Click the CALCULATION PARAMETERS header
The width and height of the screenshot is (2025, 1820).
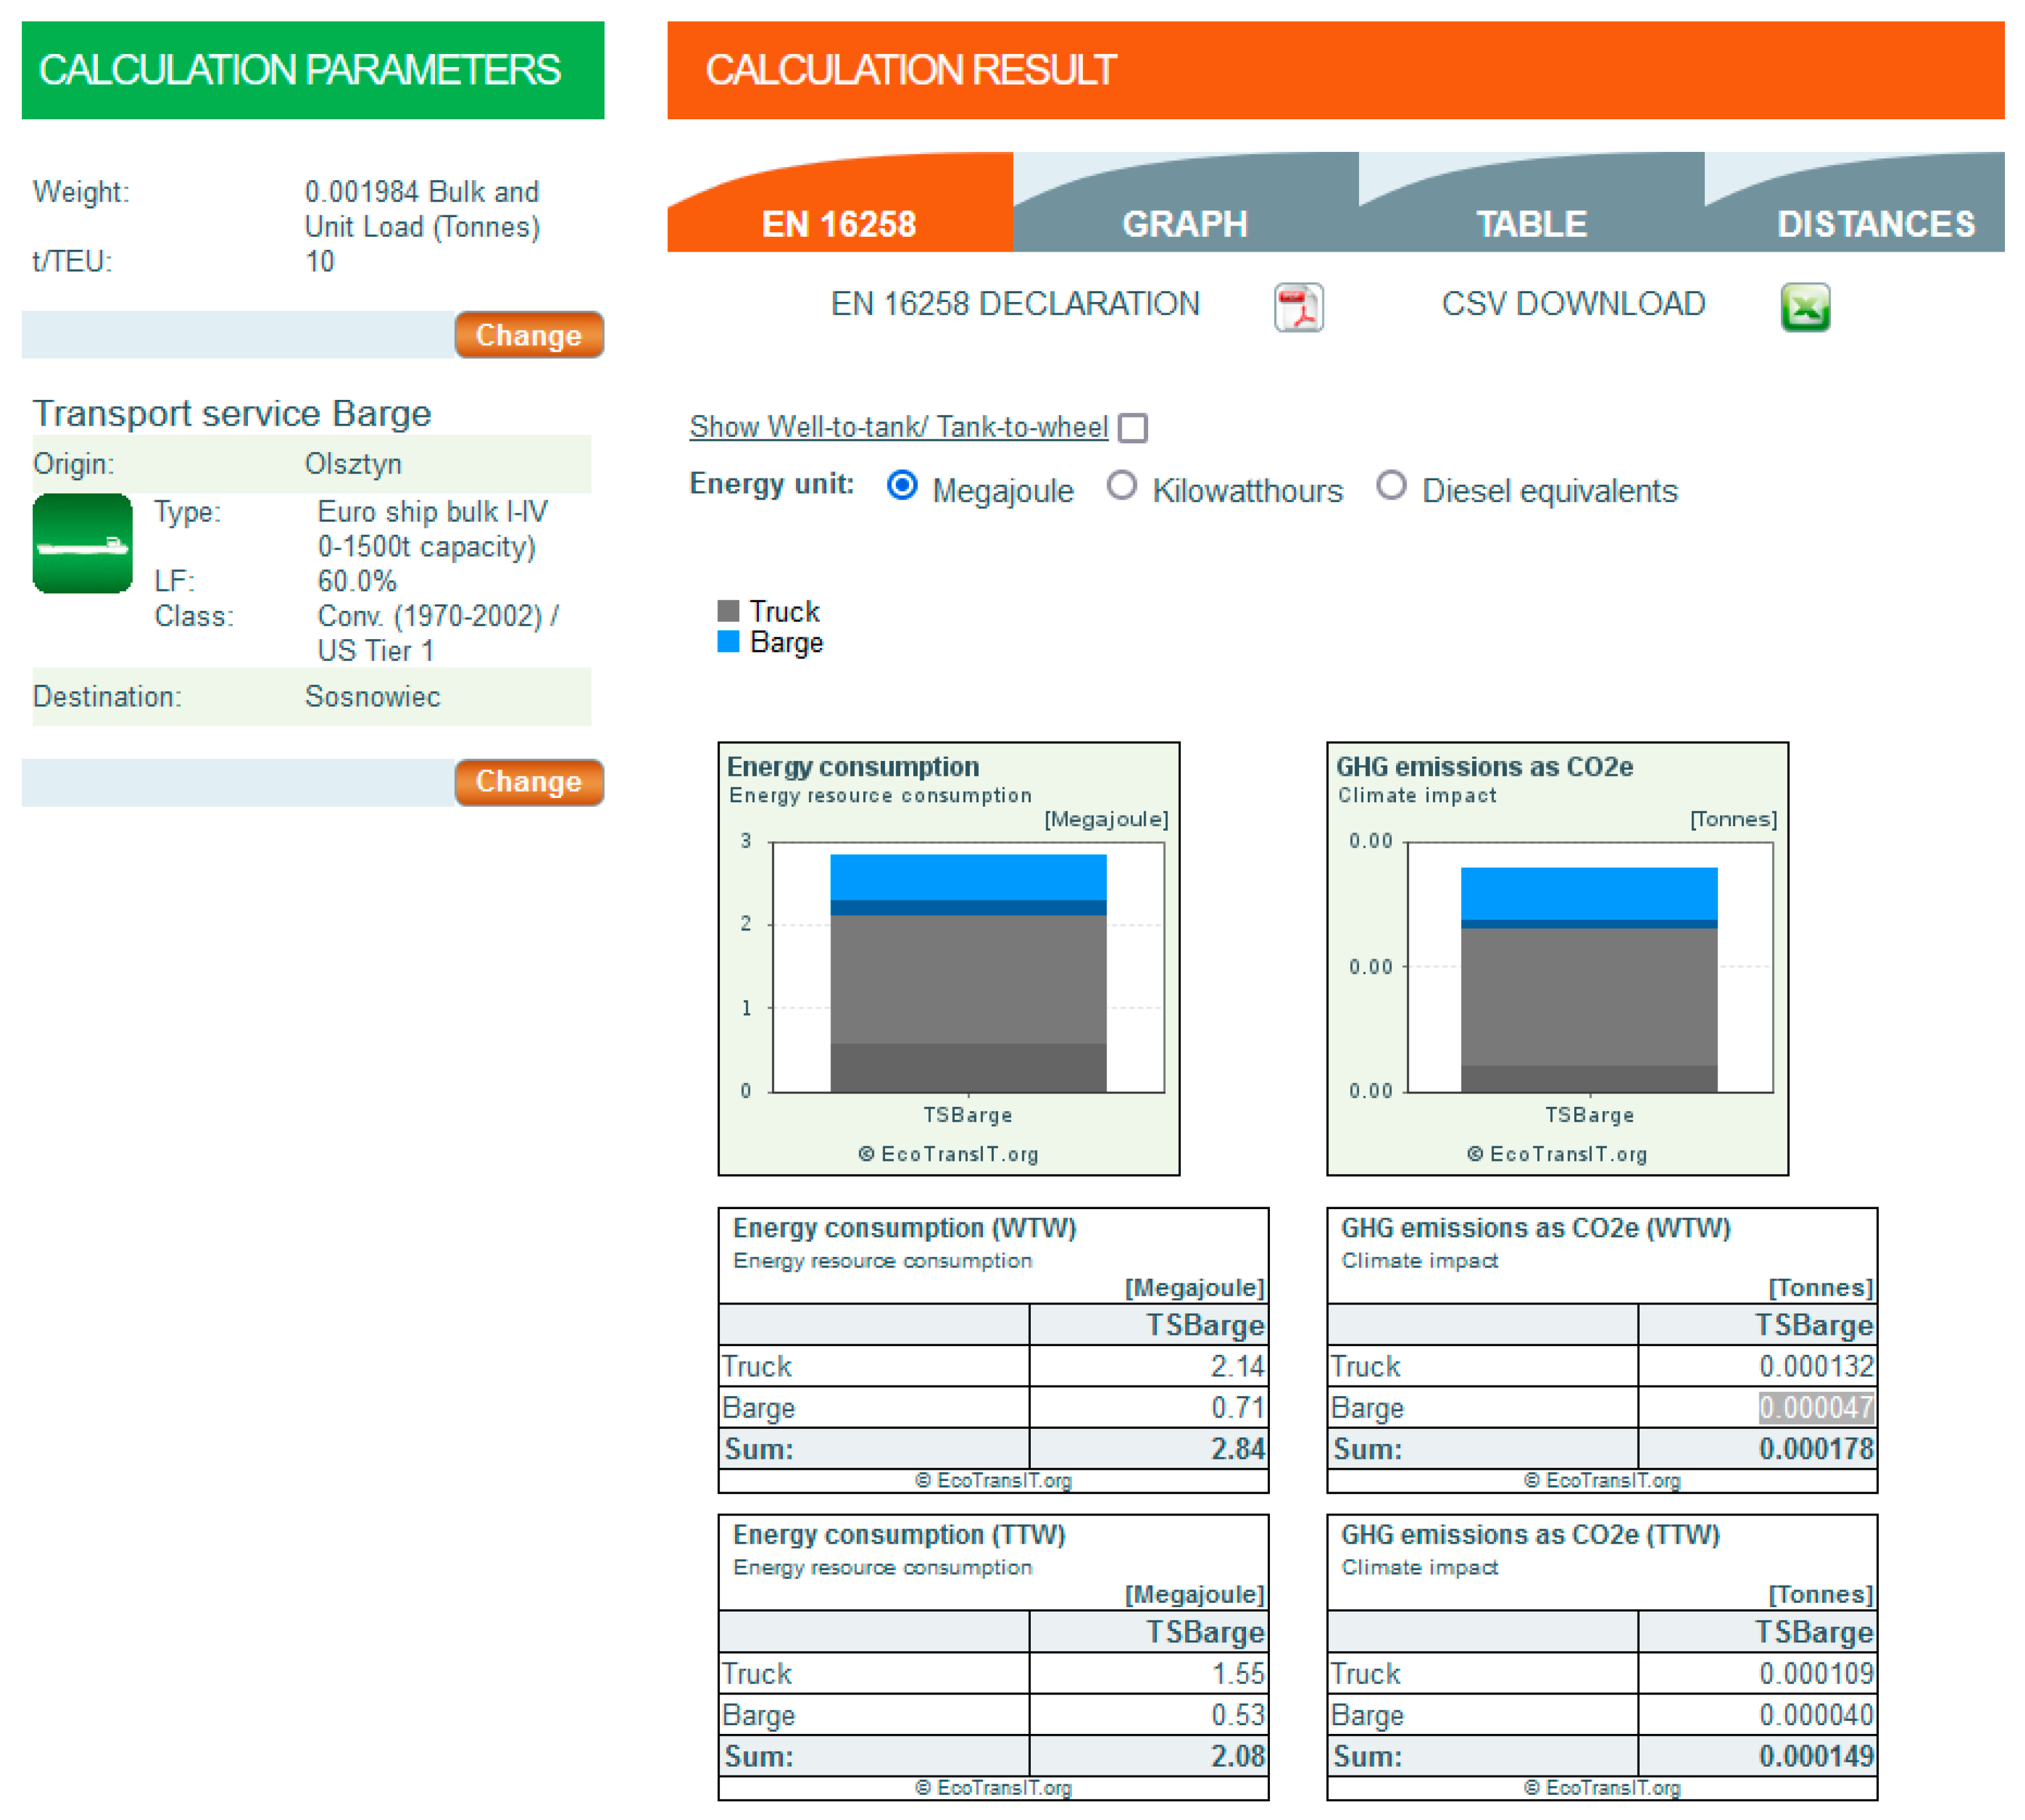pyautogui.click(x=313, y=70)
